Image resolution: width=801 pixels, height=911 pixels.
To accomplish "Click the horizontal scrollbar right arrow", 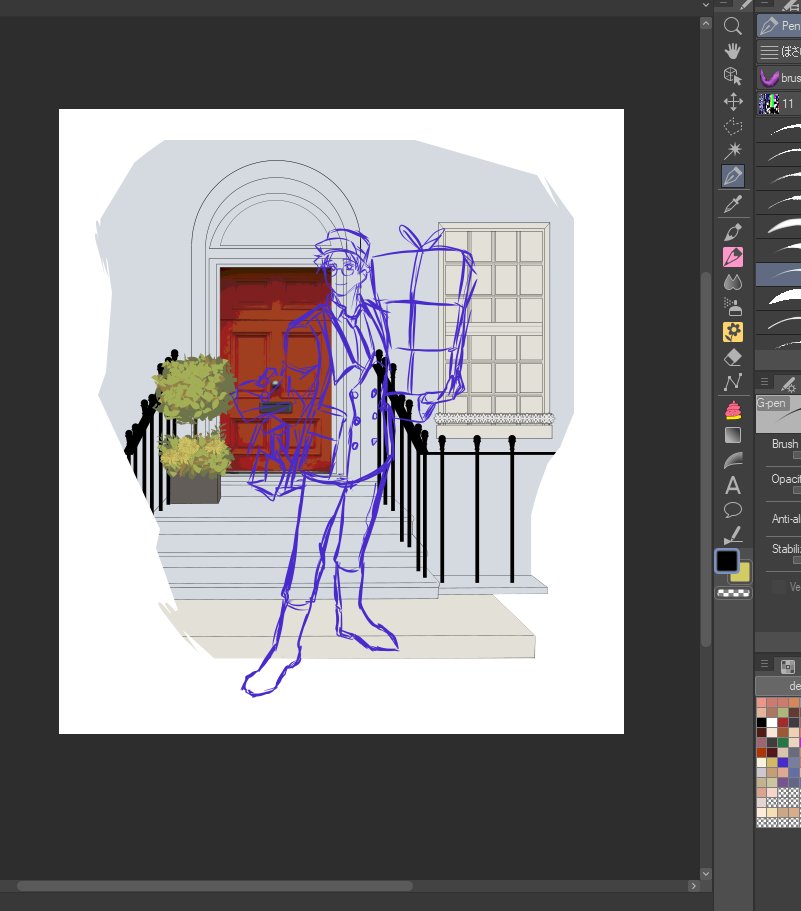I will click(x=693, y=885).
